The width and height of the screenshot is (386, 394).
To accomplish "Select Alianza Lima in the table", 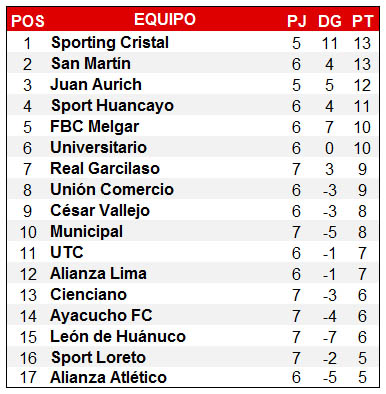I will click(98, 273).
